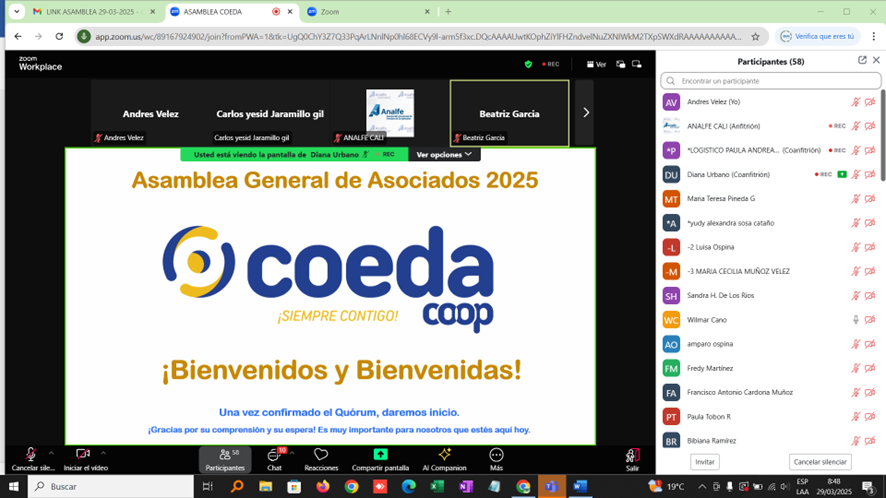
Task: Expand audio options arrow beside microphone
Action: click(x=52, y=453)
